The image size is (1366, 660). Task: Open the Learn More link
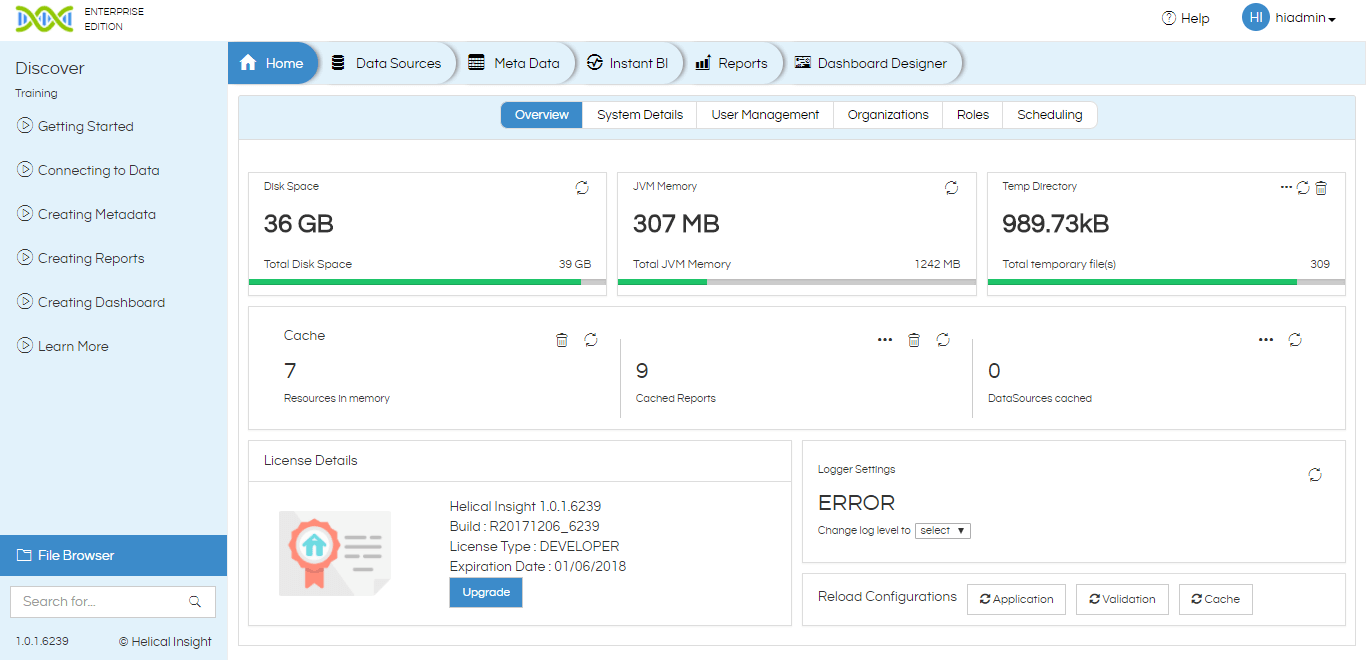coord(63,346)
